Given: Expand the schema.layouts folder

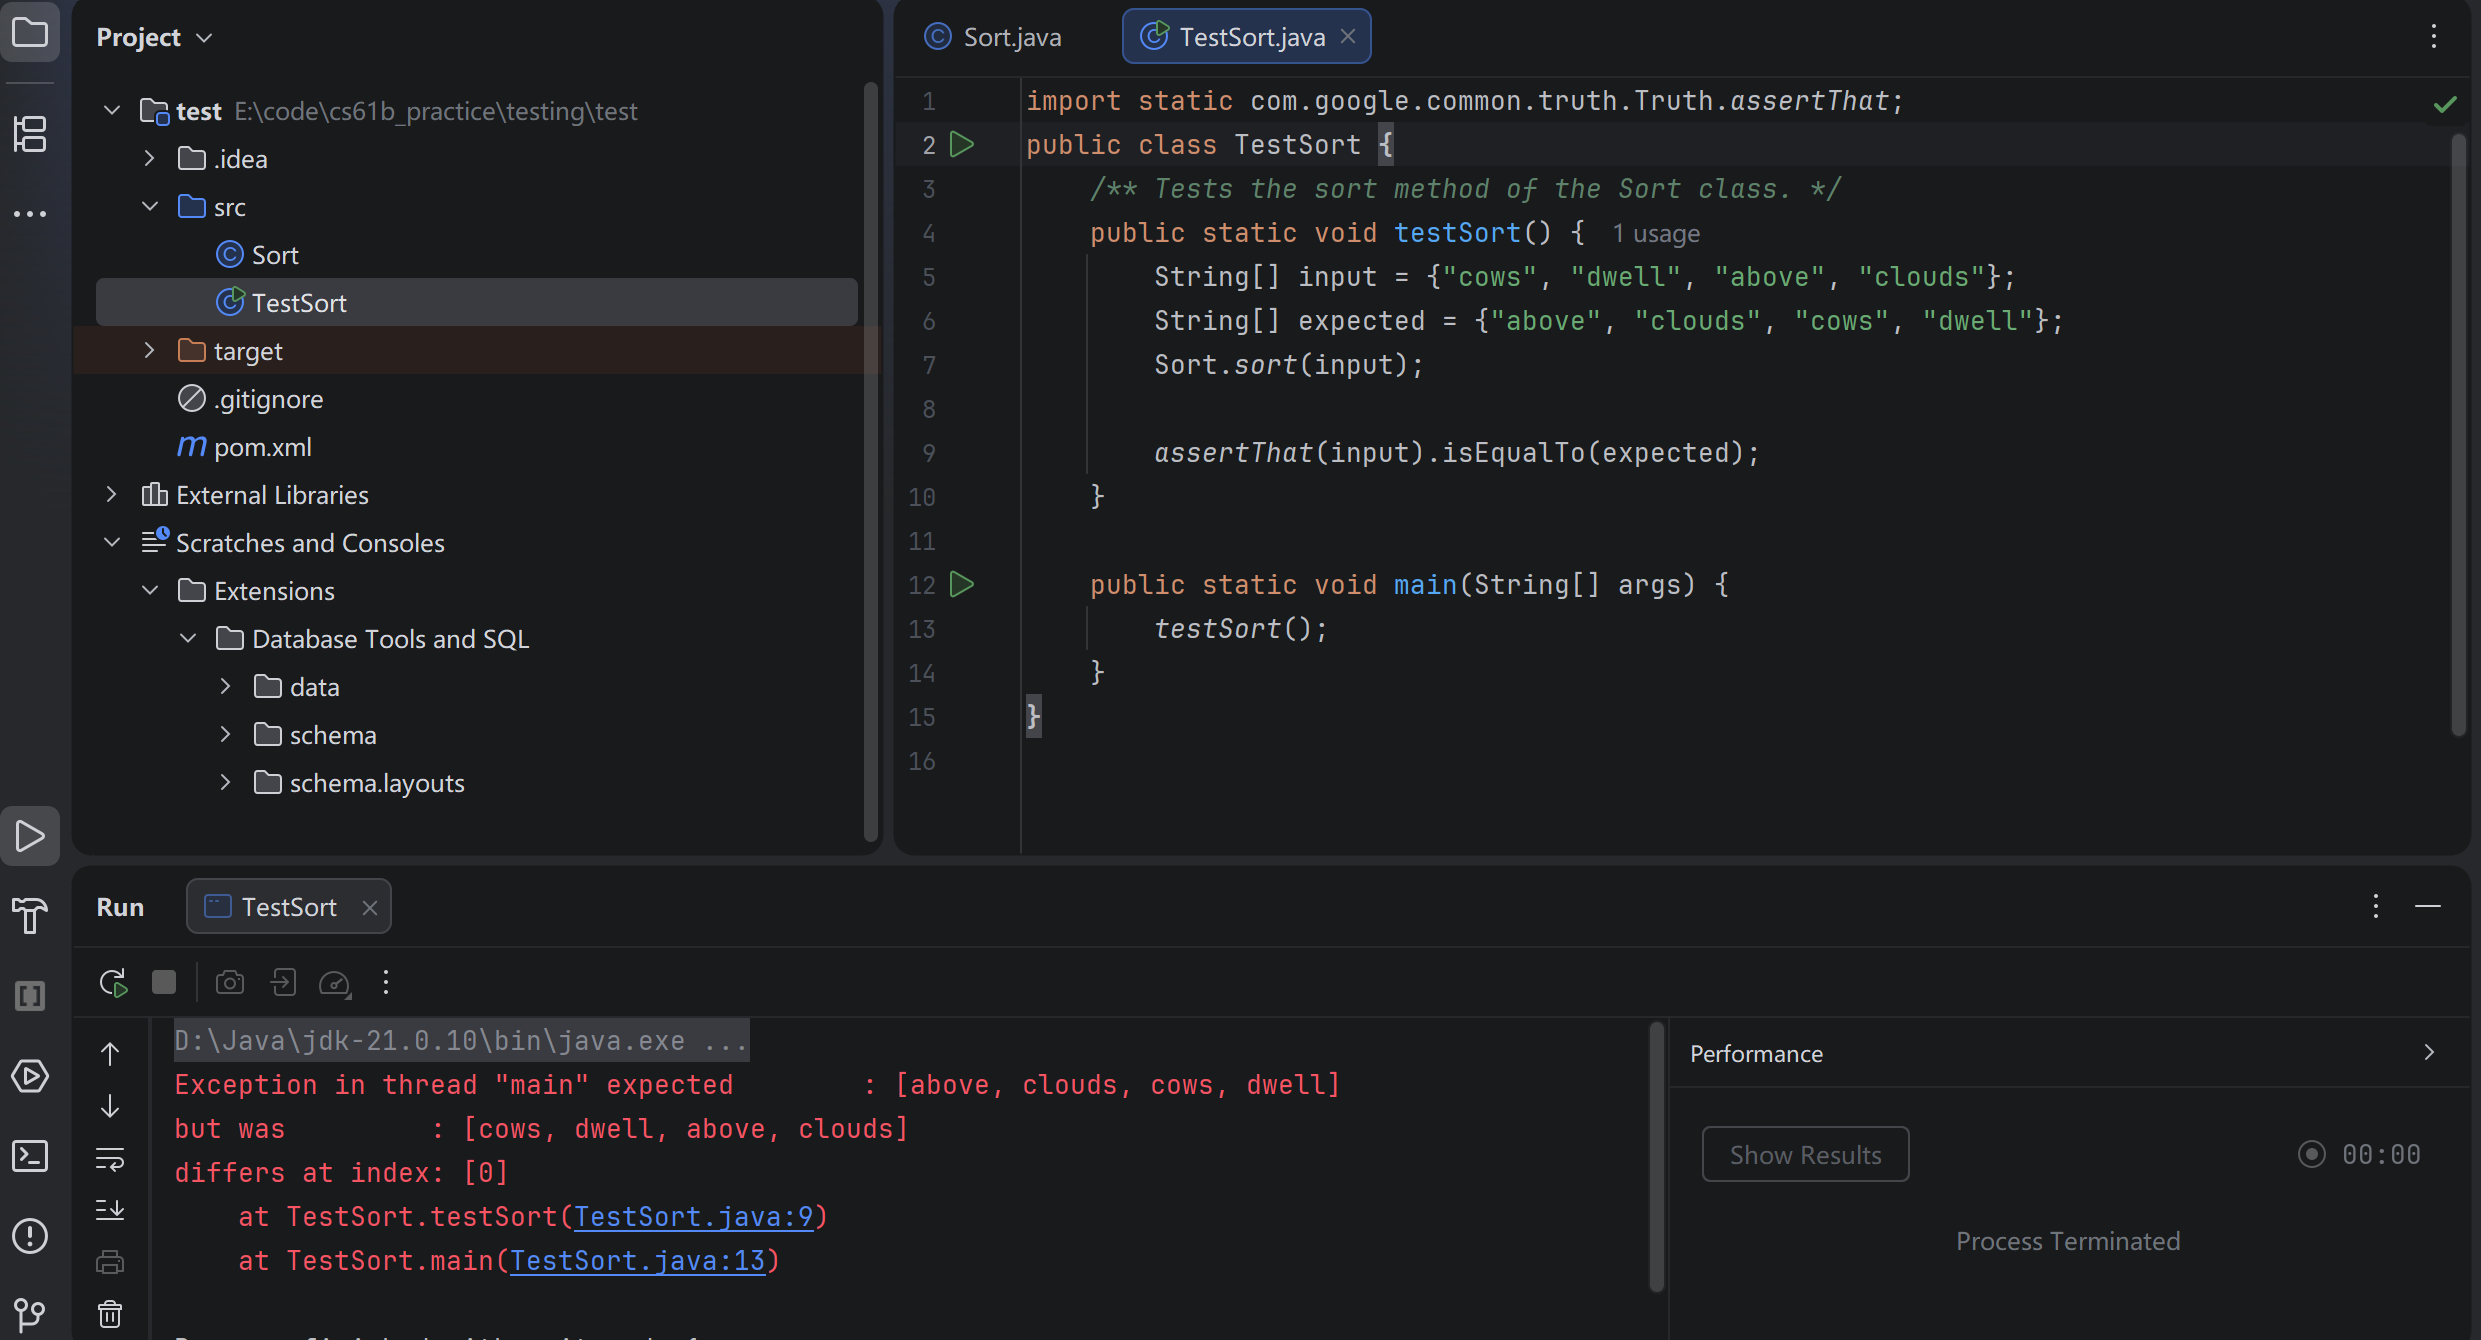Looking at the screenshot, I should (225, 782).
